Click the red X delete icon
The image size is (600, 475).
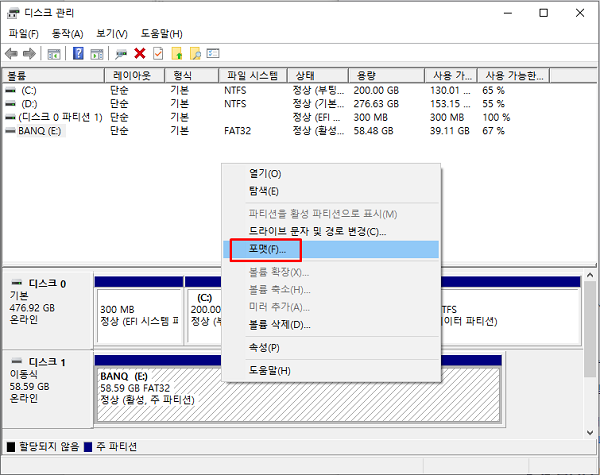(140, 53)
